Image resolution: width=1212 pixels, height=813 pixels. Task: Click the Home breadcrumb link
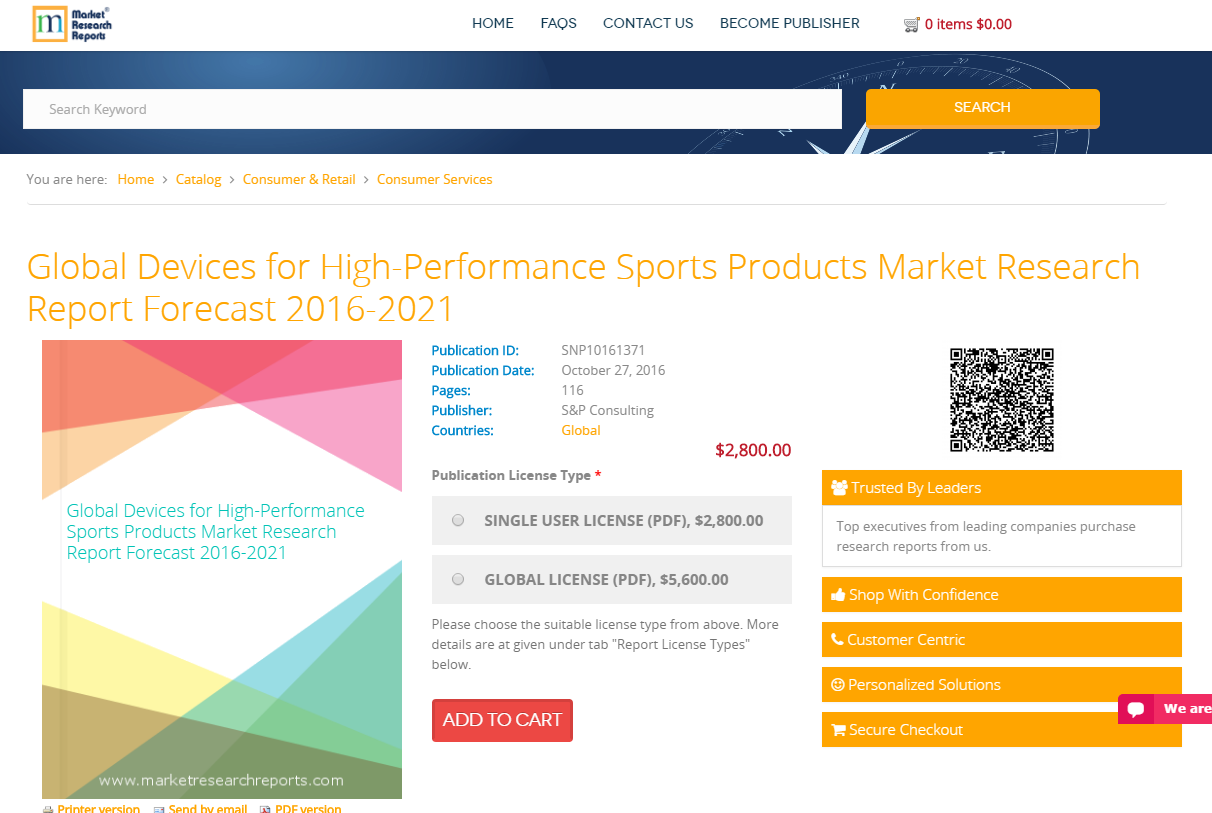[x=136, y=179]
